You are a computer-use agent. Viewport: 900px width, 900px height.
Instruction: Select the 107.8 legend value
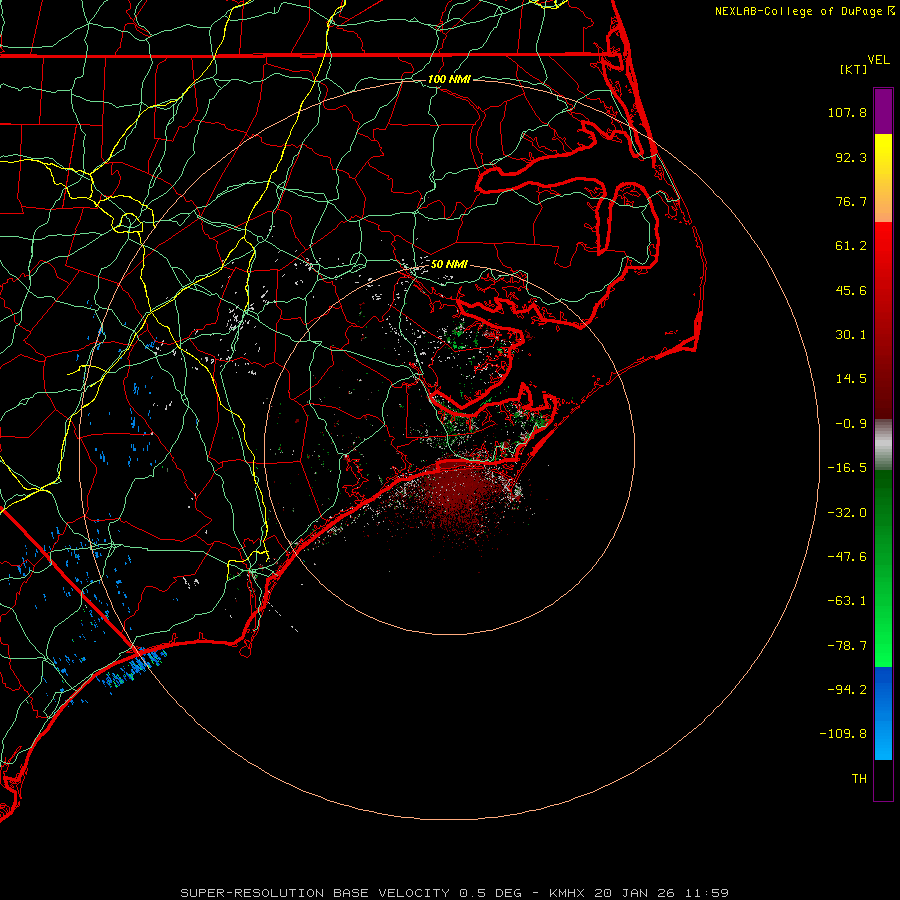coord(847,112)
